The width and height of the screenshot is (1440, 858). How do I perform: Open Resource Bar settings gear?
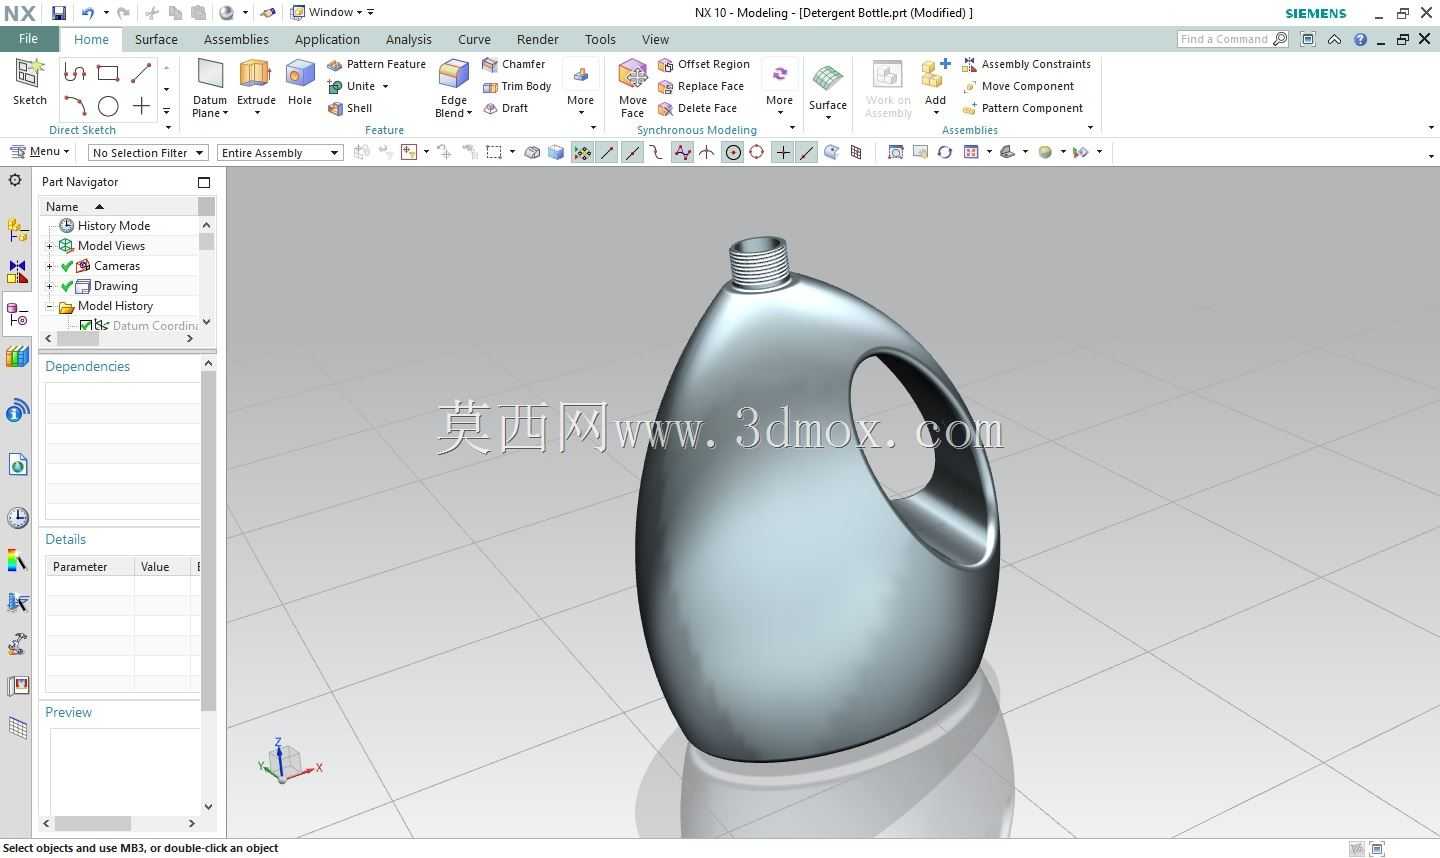click(x=15, y=180)
